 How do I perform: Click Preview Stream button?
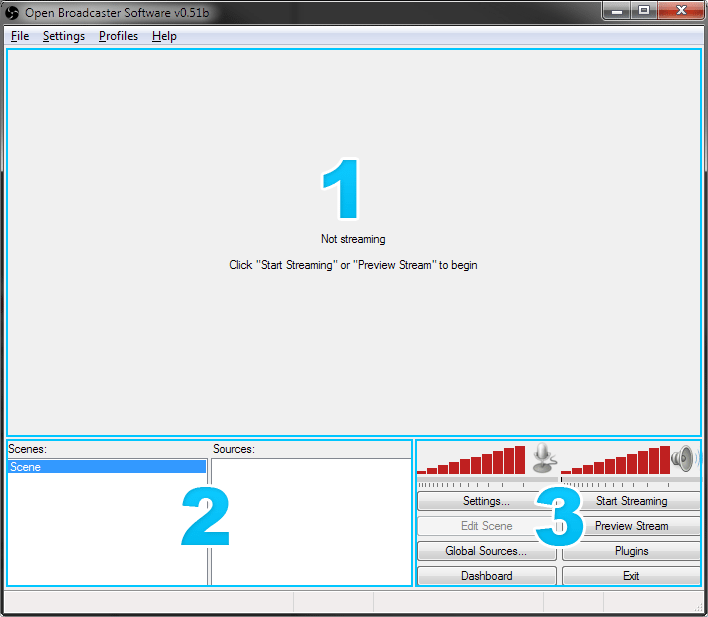click(x=631, y=526)
